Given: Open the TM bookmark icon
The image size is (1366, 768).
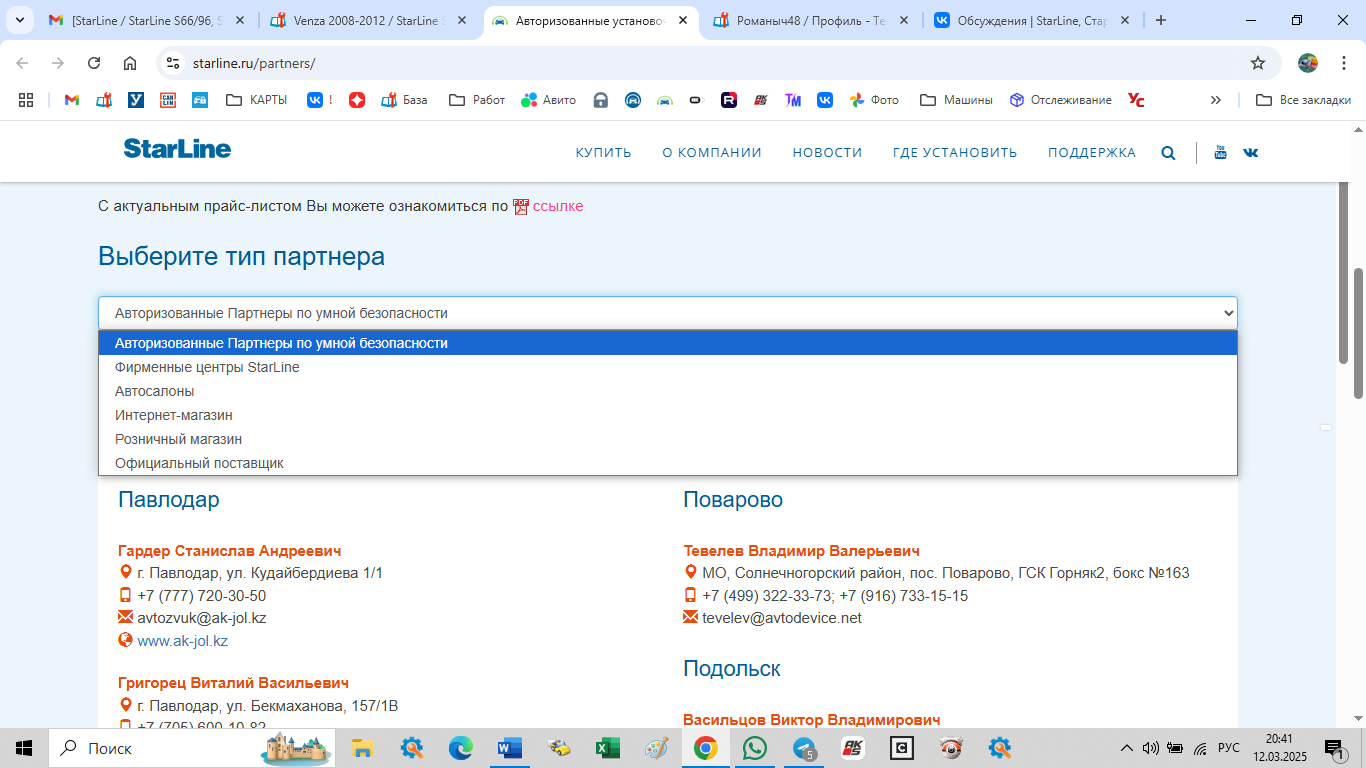Looking at the screenshot, I should click(793, 100).
